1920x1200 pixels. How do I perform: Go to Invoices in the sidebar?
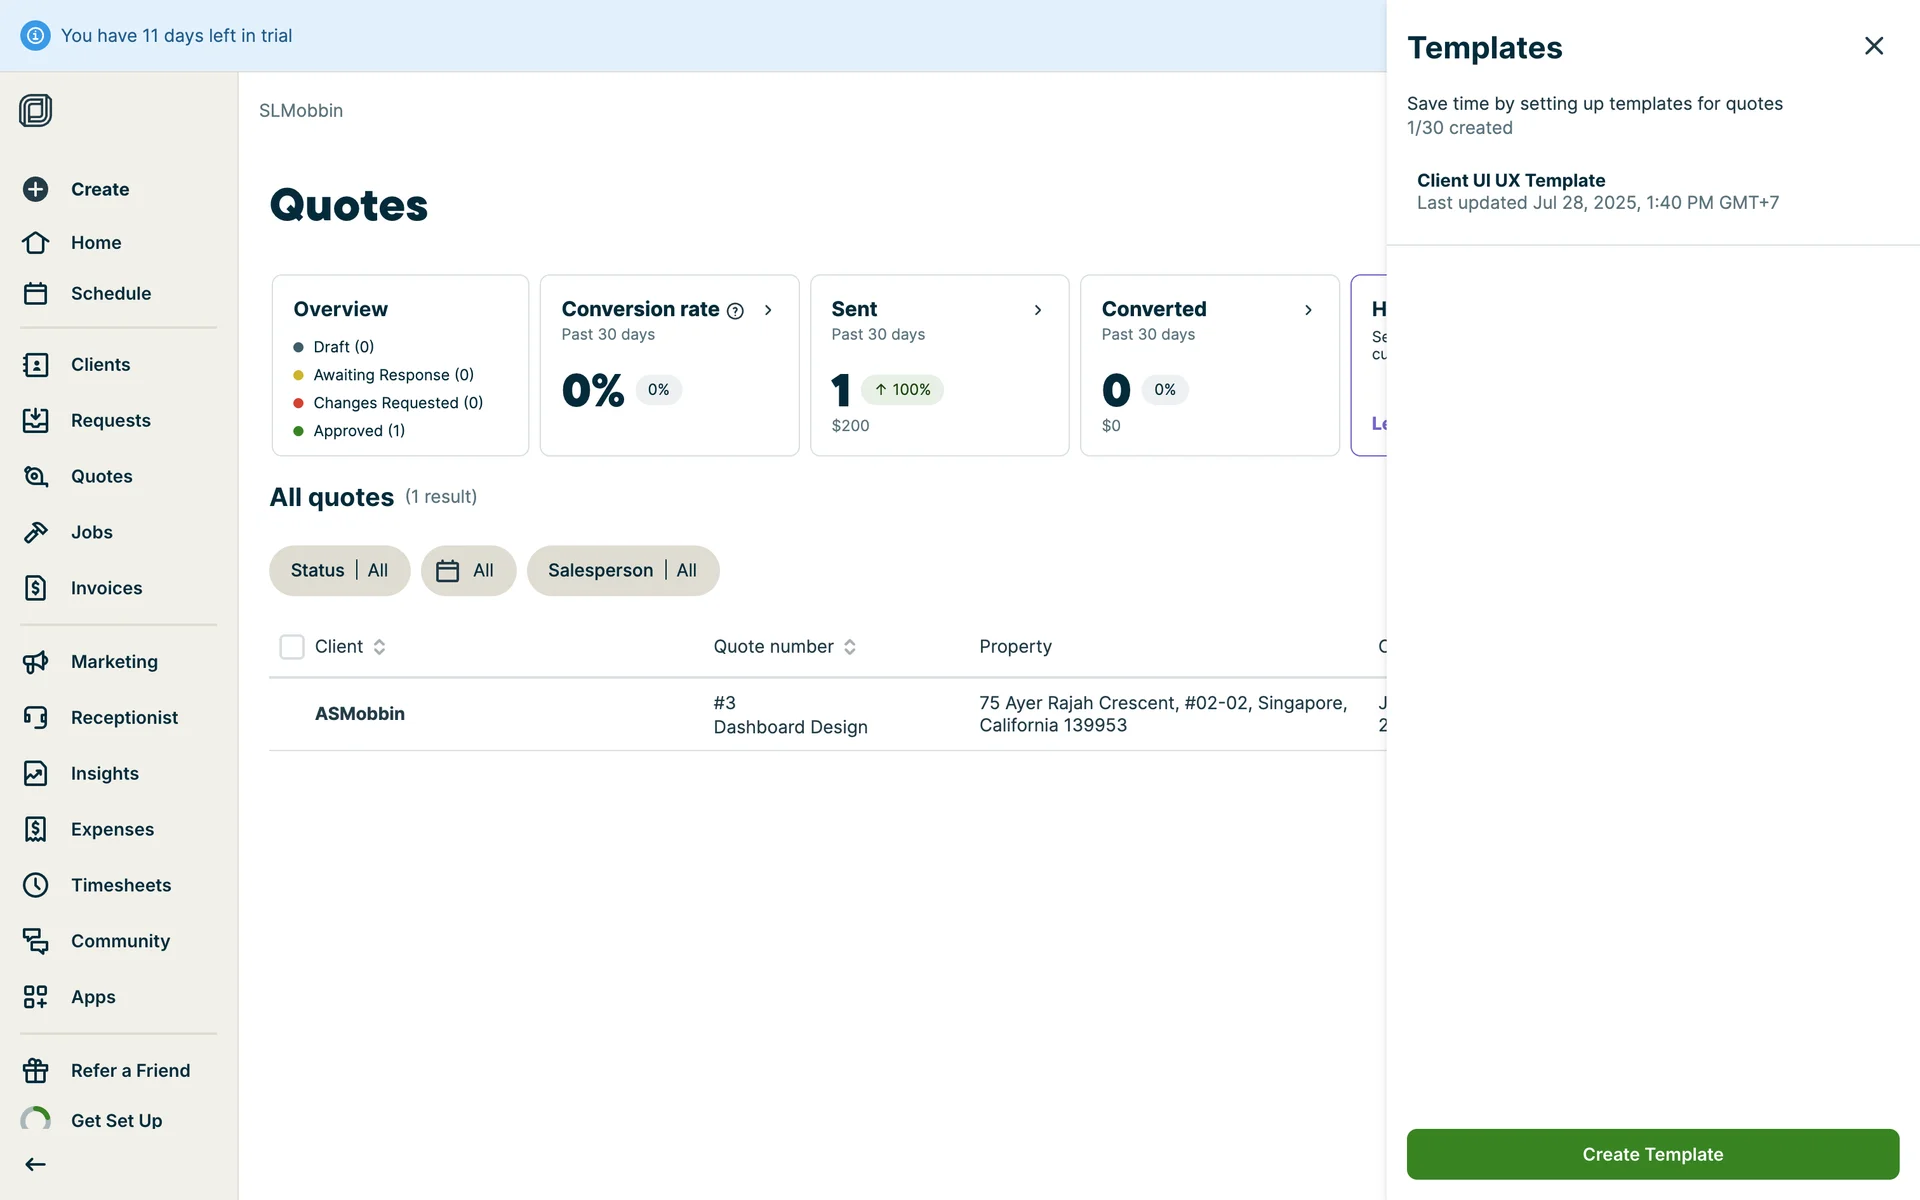(106, 588)
